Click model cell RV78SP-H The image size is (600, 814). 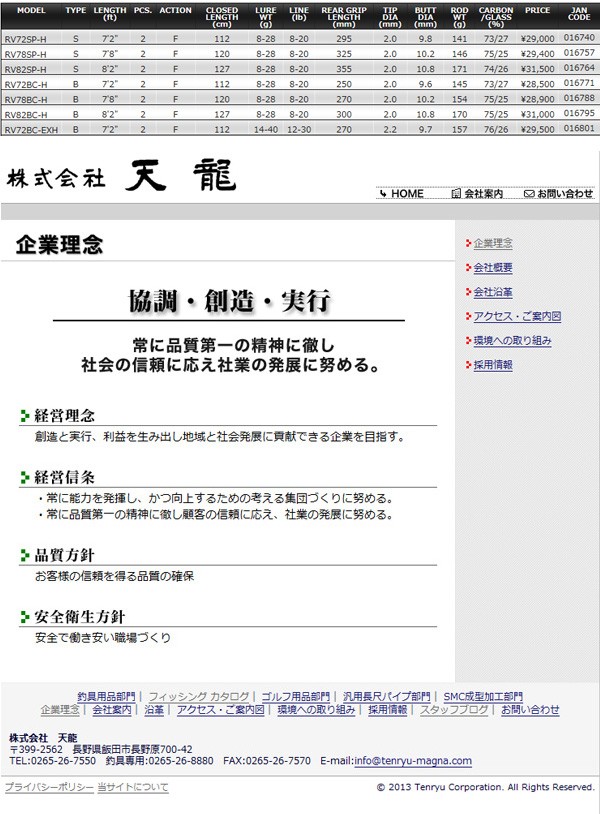(x=25, y=54)
